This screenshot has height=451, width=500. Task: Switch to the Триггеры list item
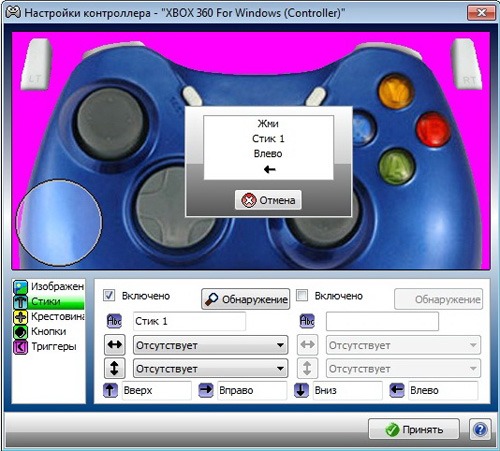tap(49, 347)
